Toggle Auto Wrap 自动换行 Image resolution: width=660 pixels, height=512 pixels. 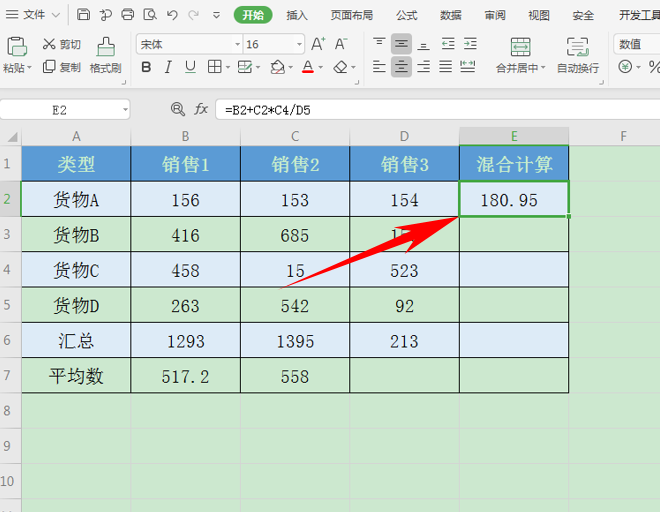tap(578, 55)
